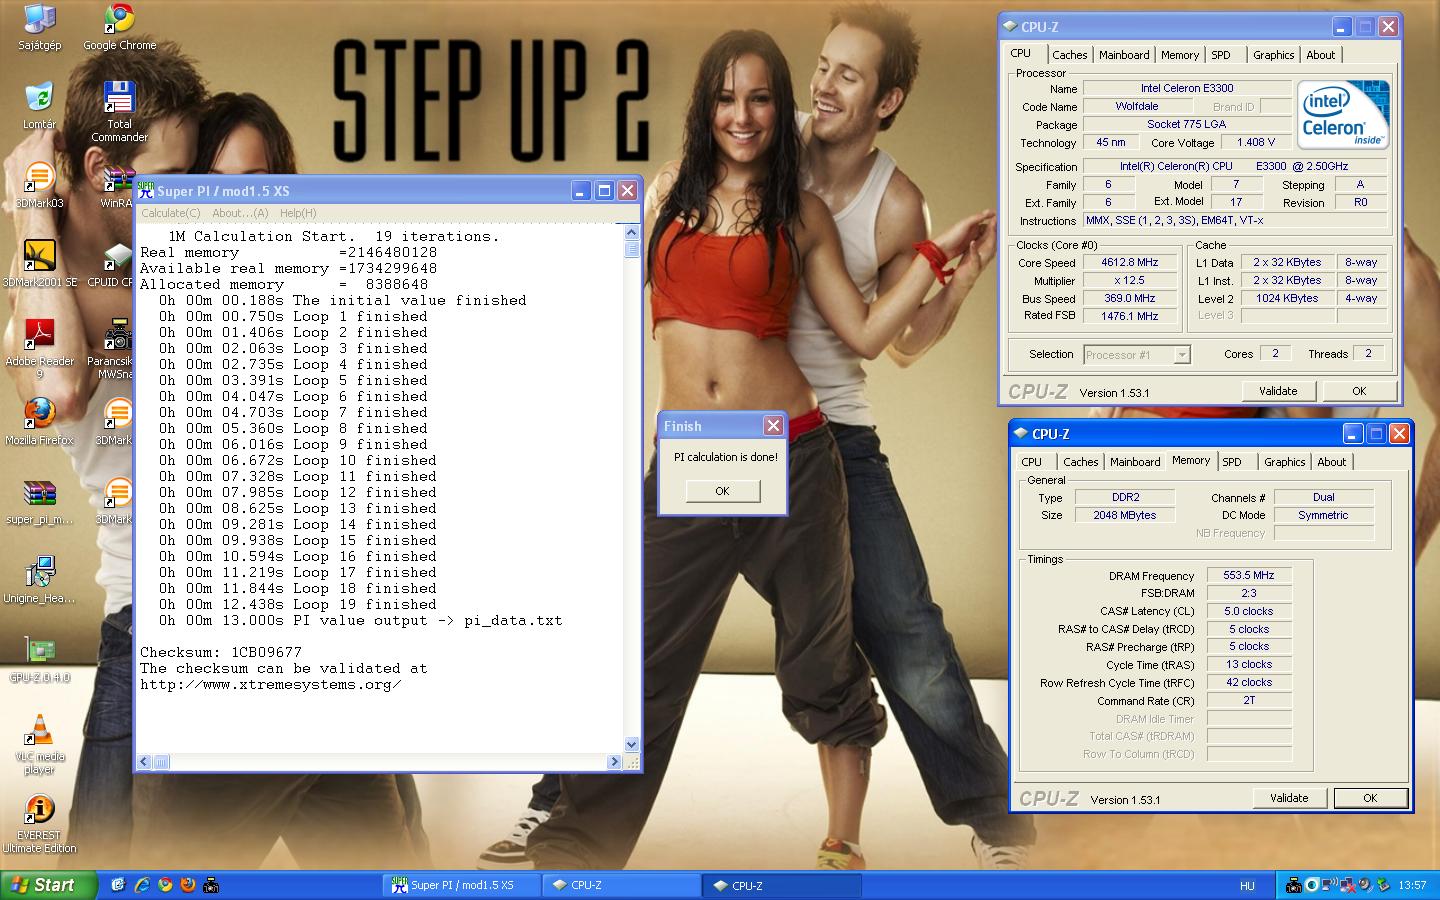Switch to Mainboard tab in upper CPU-Z
This screenshot has height=900, width=1440.
[1124, 55]
